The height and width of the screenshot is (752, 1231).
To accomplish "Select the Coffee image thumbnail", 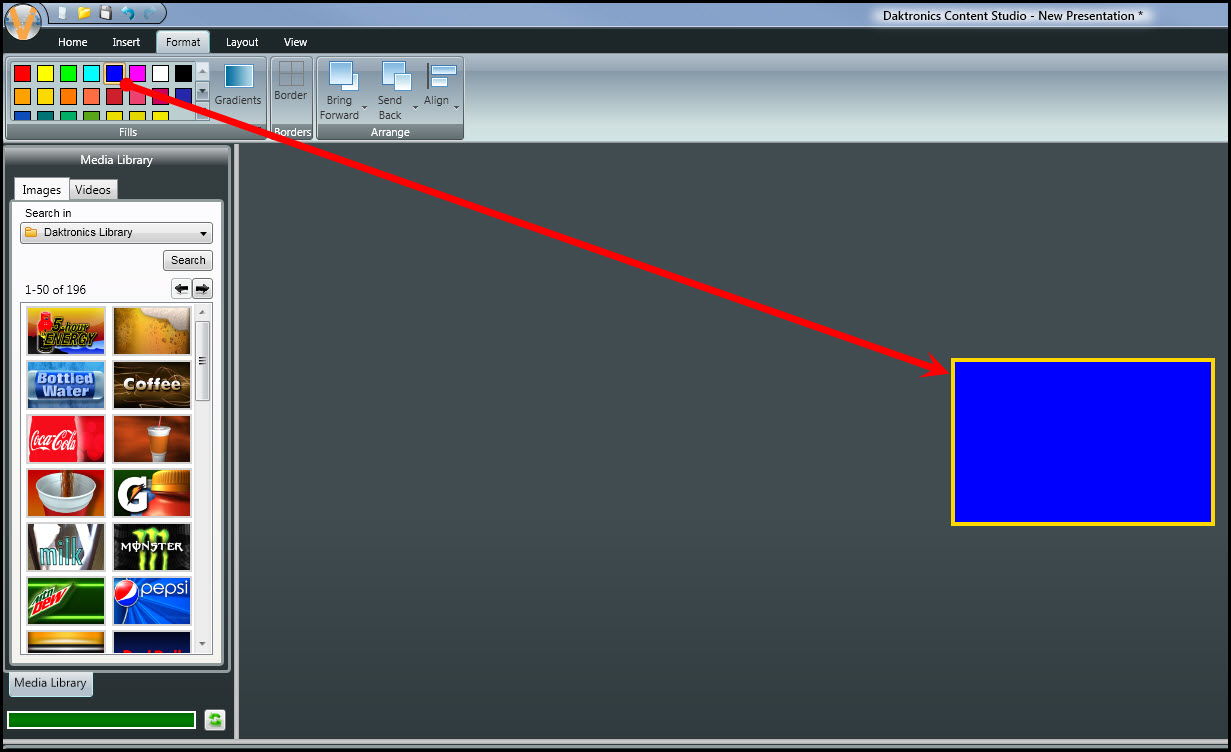I will click(152, 385).
